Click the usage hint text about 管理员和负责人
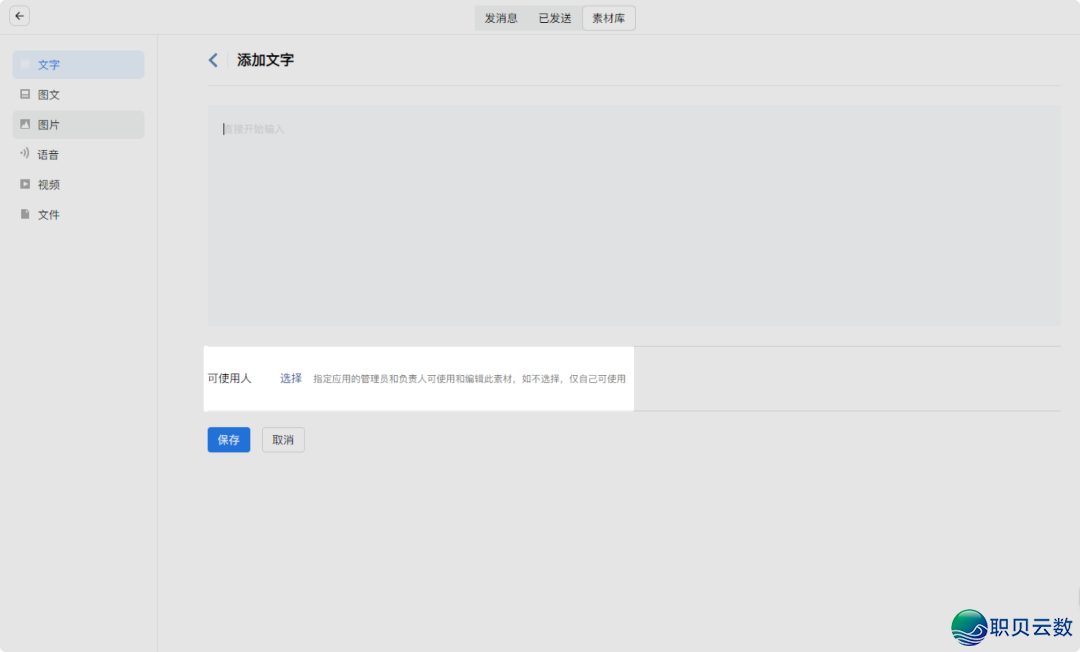Screen dimensions: 1080x652 pos(470,378)
